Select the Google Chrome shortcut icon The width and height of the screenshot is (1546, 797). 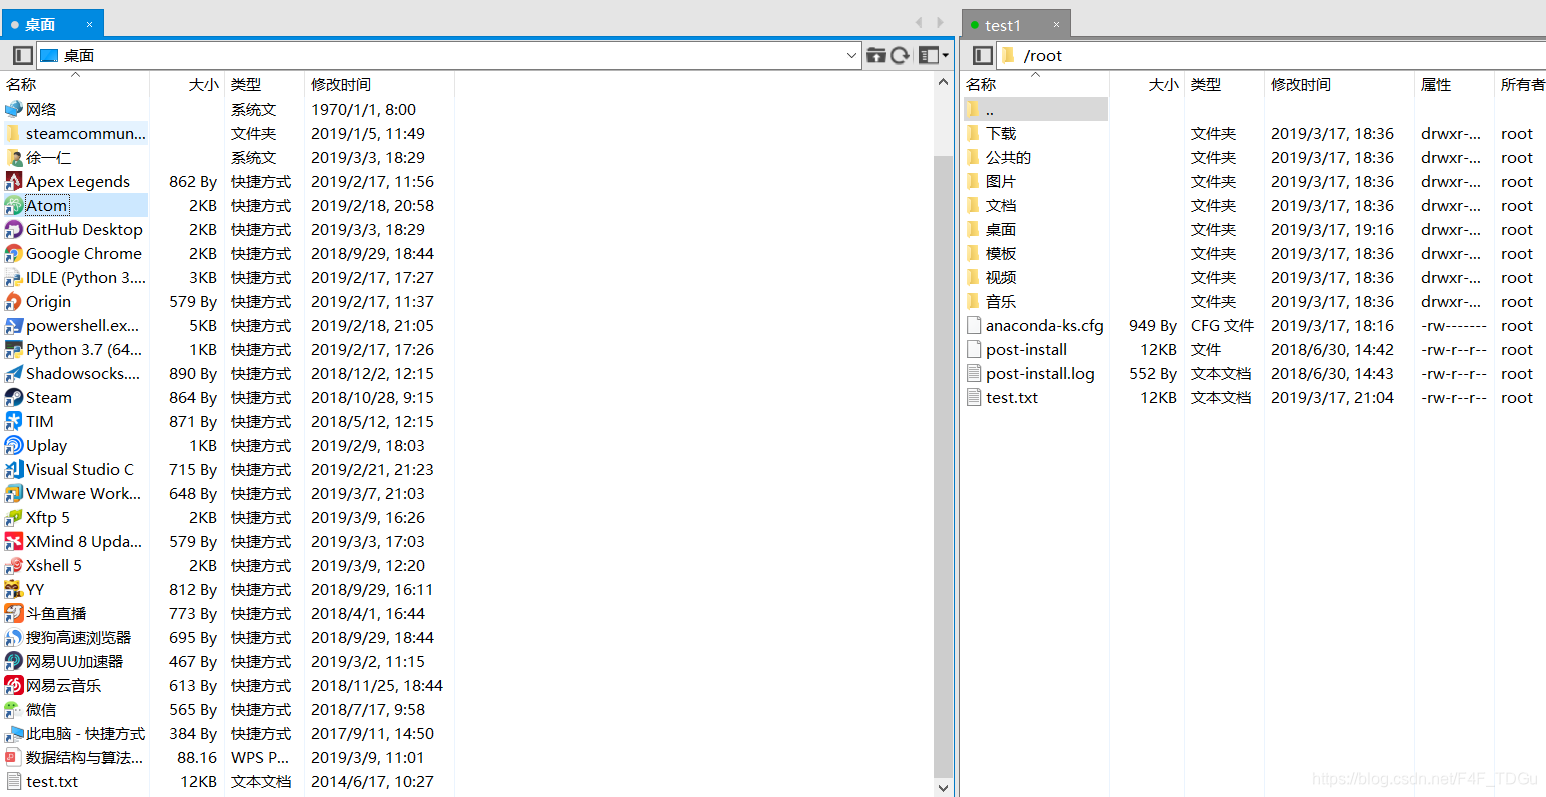[x=13, y=253]
